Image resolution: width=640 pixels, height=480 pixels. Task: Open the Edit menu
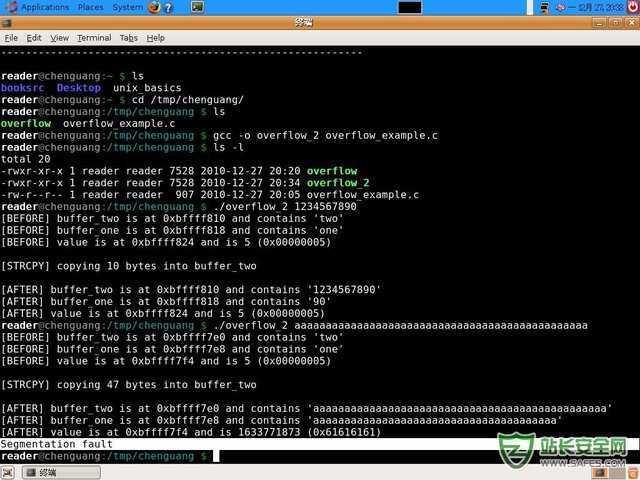pos(34,38)
